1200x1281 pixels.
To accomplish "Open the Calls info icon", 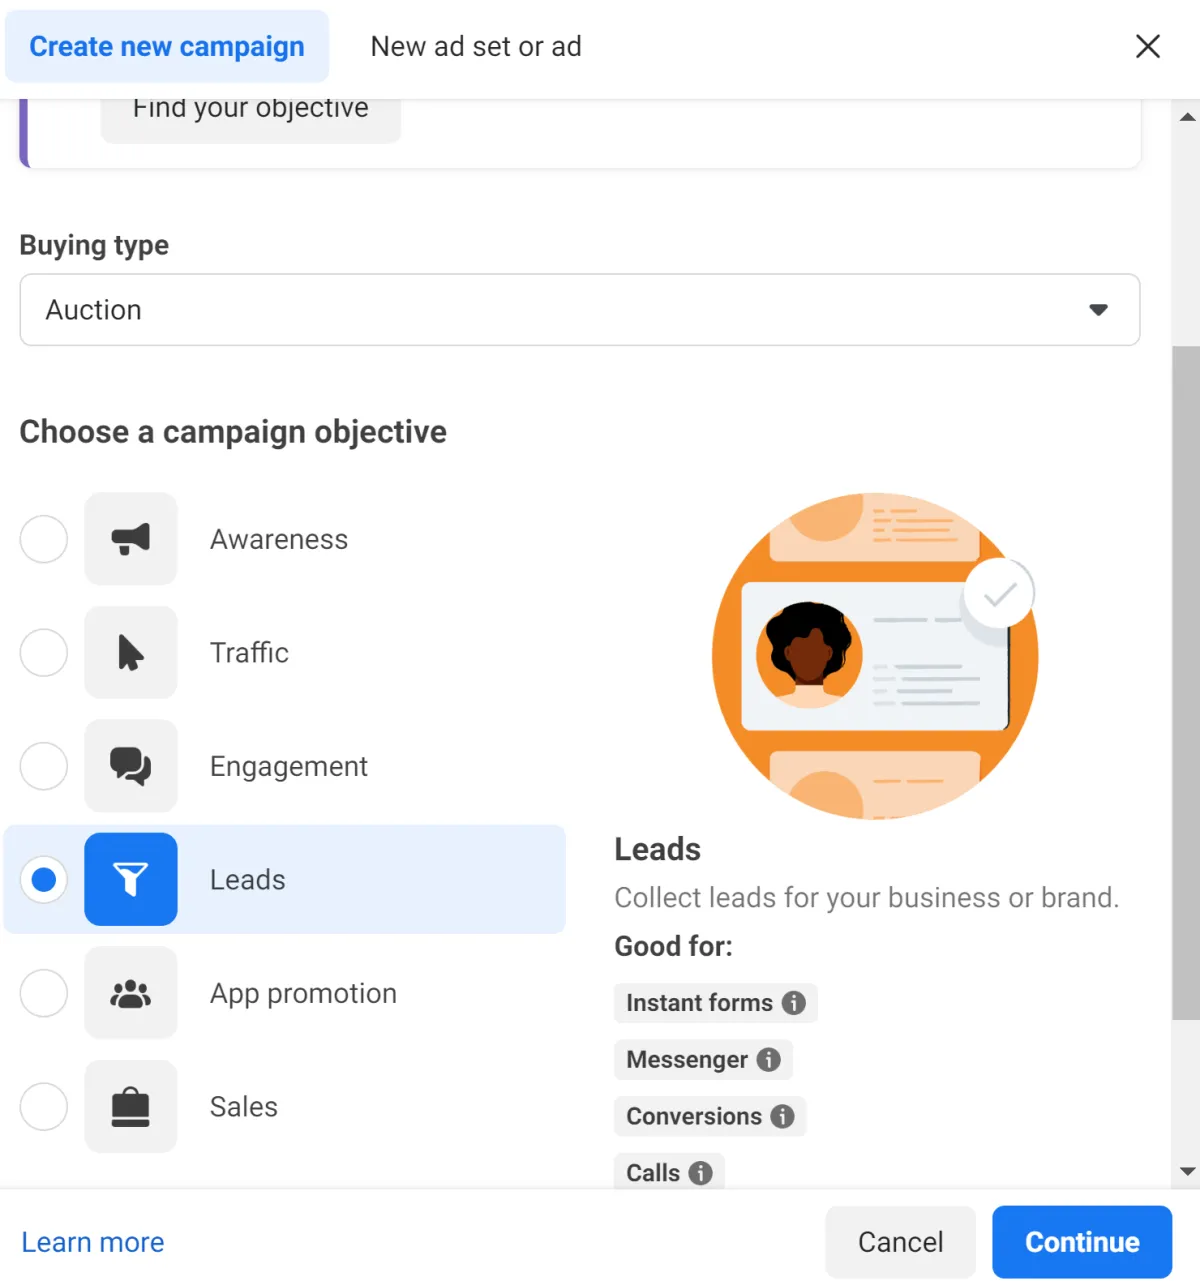I will (701, 1173).
